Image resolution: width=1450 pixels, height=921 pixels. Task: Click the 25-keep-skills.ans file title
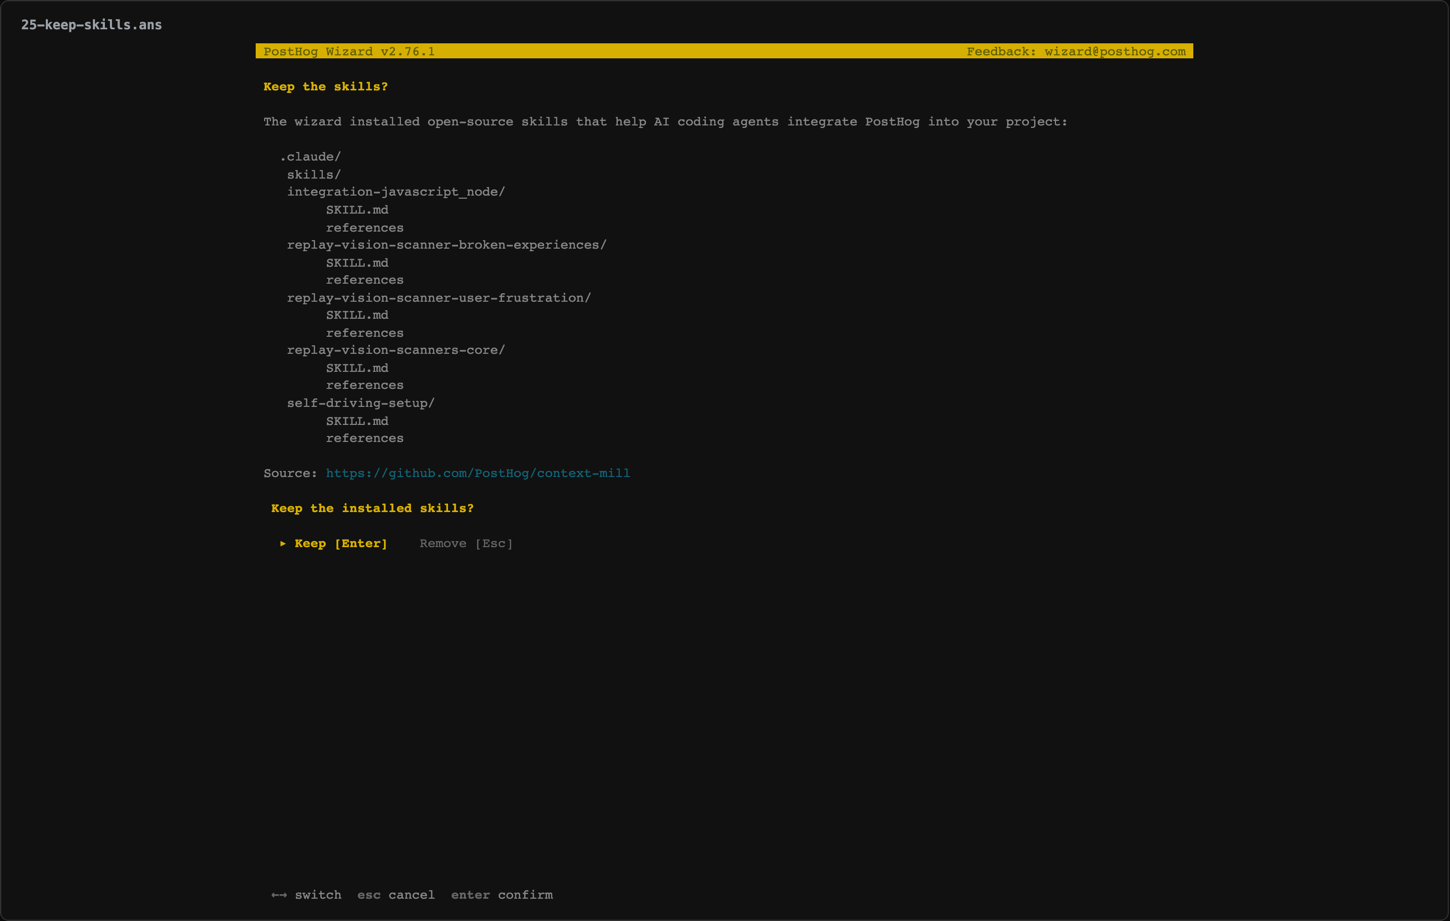pos(91,25)
